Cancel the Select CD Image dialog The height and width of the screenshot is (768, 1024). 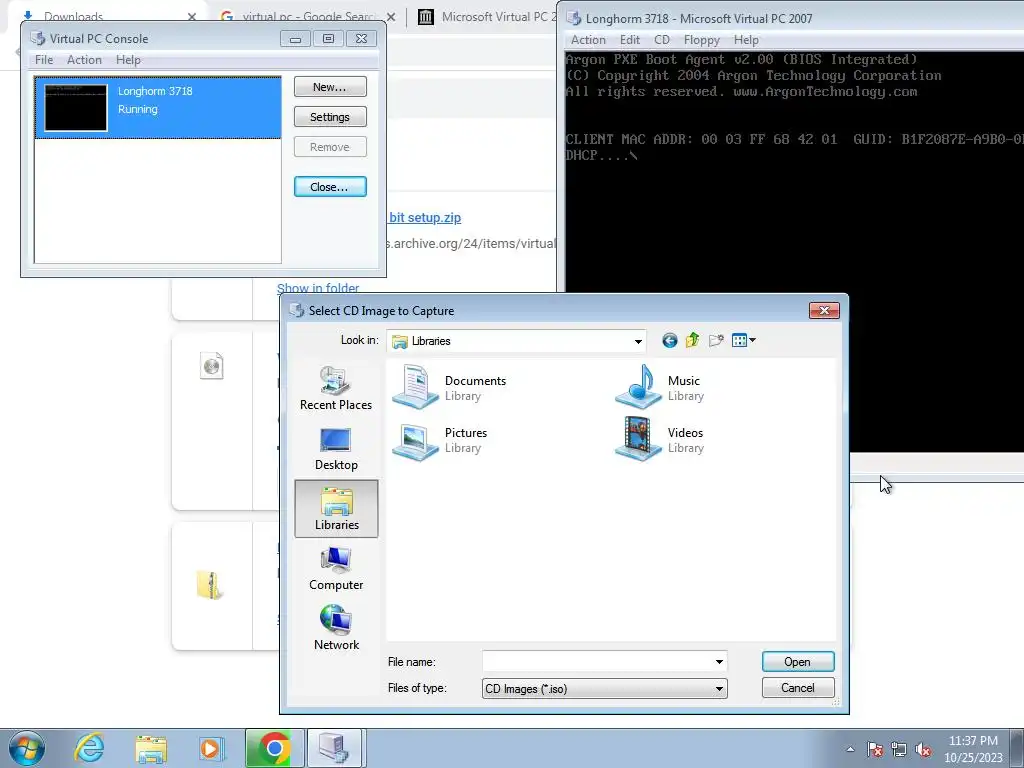[x=797, y=688]
